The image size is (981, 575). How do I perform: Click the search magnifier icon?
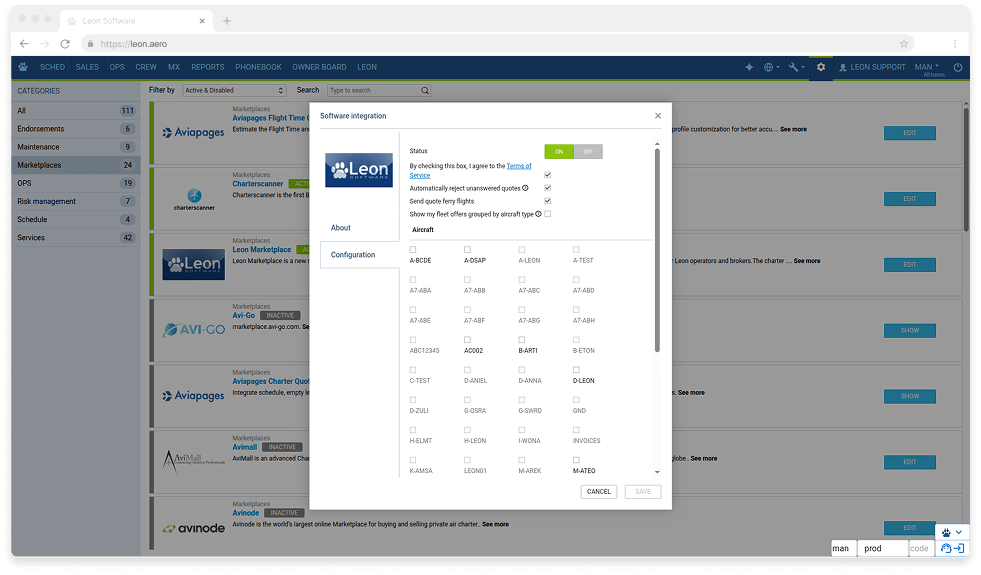(425, 91)
